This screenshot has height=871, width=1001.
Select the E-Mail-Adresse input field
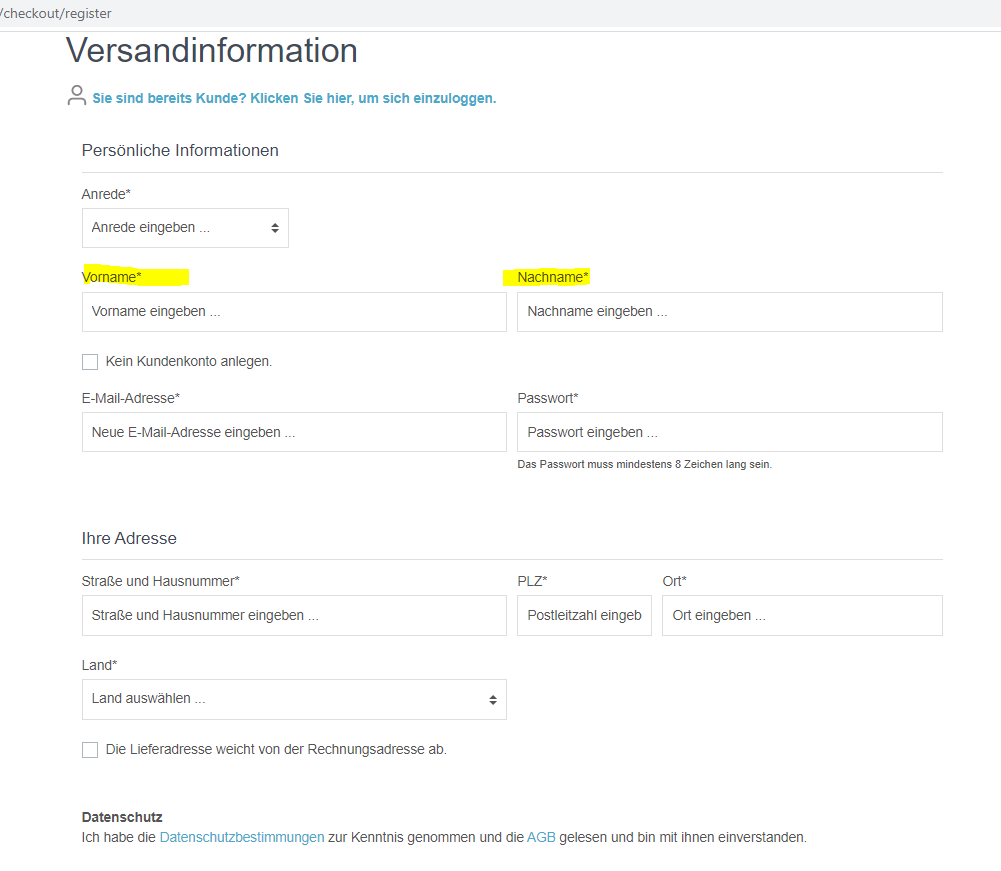[x=294, y=432]
